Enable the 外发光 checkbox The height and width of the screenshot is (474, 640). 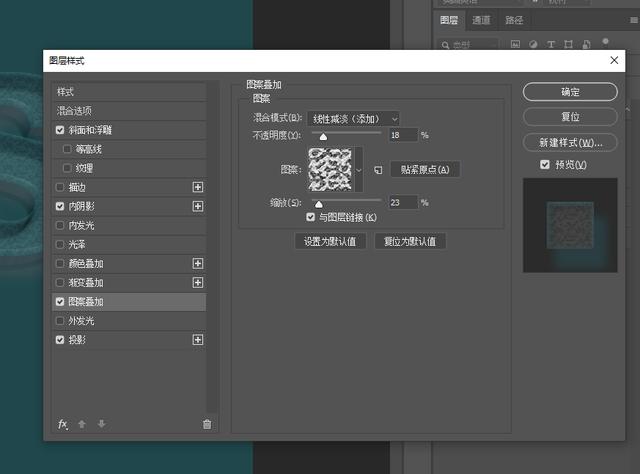61,321
